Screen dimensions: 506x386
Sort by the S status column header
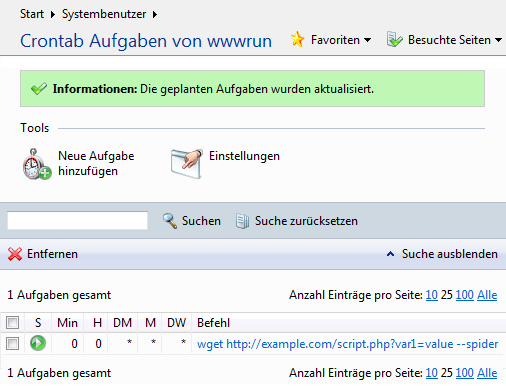pos(38,323)
